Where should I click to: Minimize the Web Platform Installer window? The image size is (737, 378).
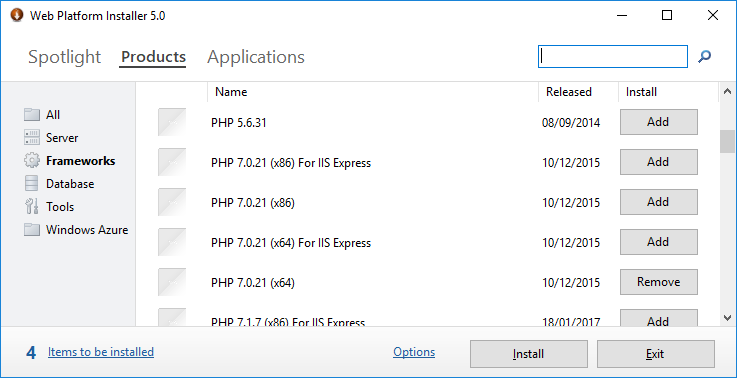click(x=622, y=16)
